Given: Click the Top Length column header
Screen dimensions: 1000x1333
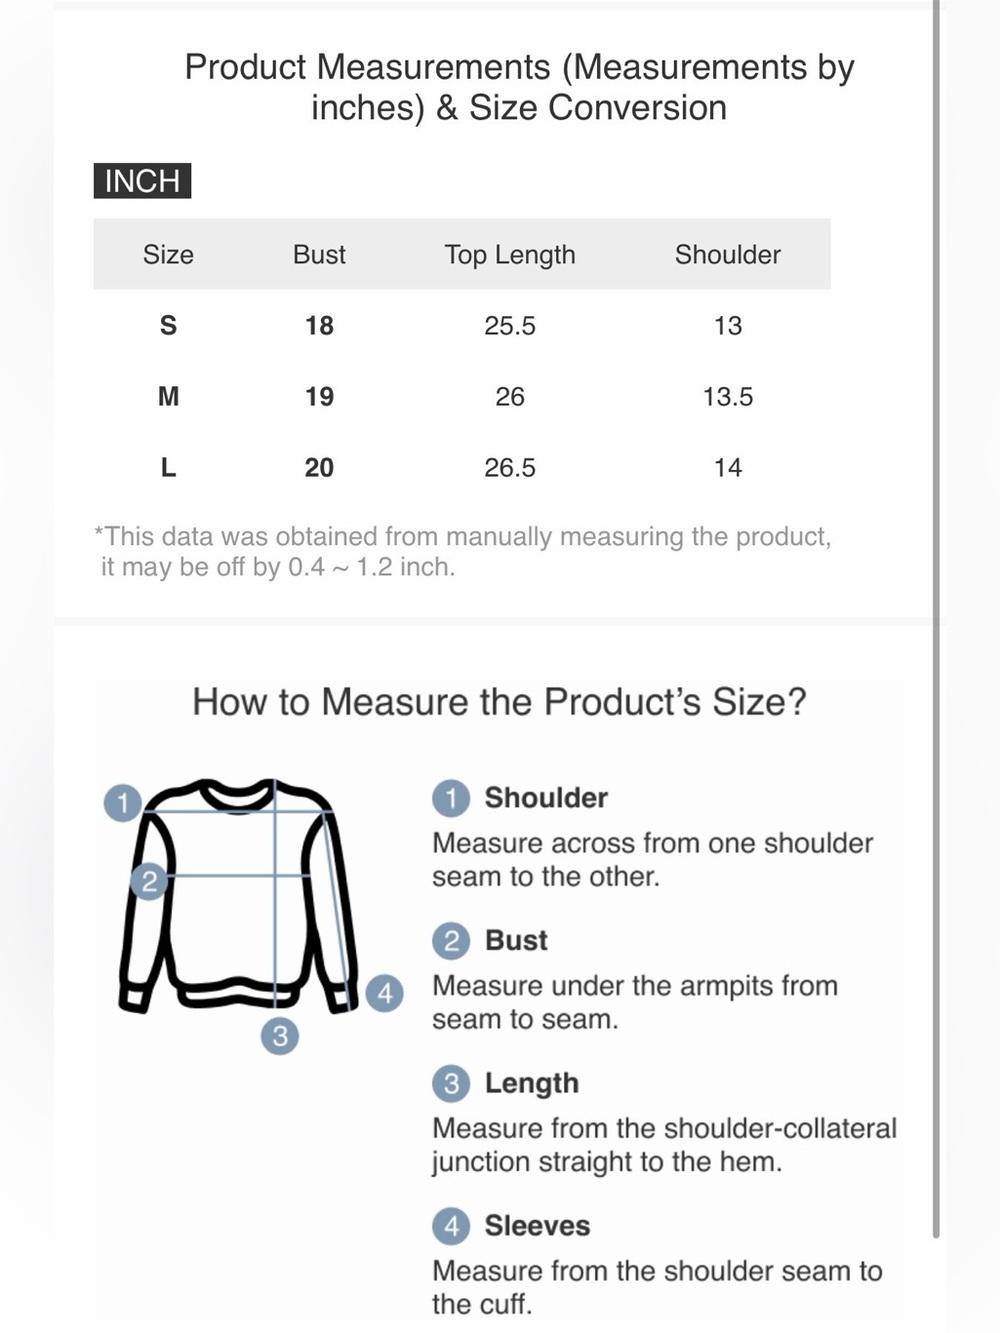Looking at the screenshot, I should click(510, 255).
